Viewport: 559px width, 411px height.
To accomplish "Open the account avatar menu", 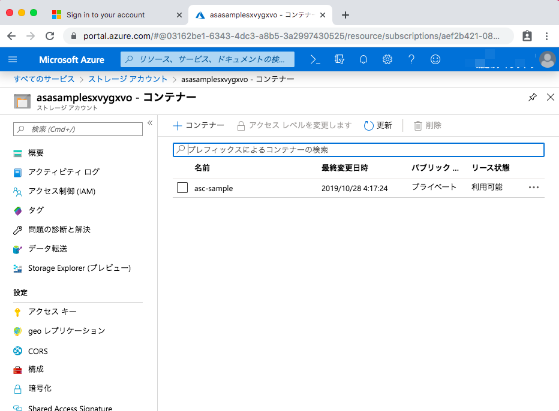I will point(547,59).
